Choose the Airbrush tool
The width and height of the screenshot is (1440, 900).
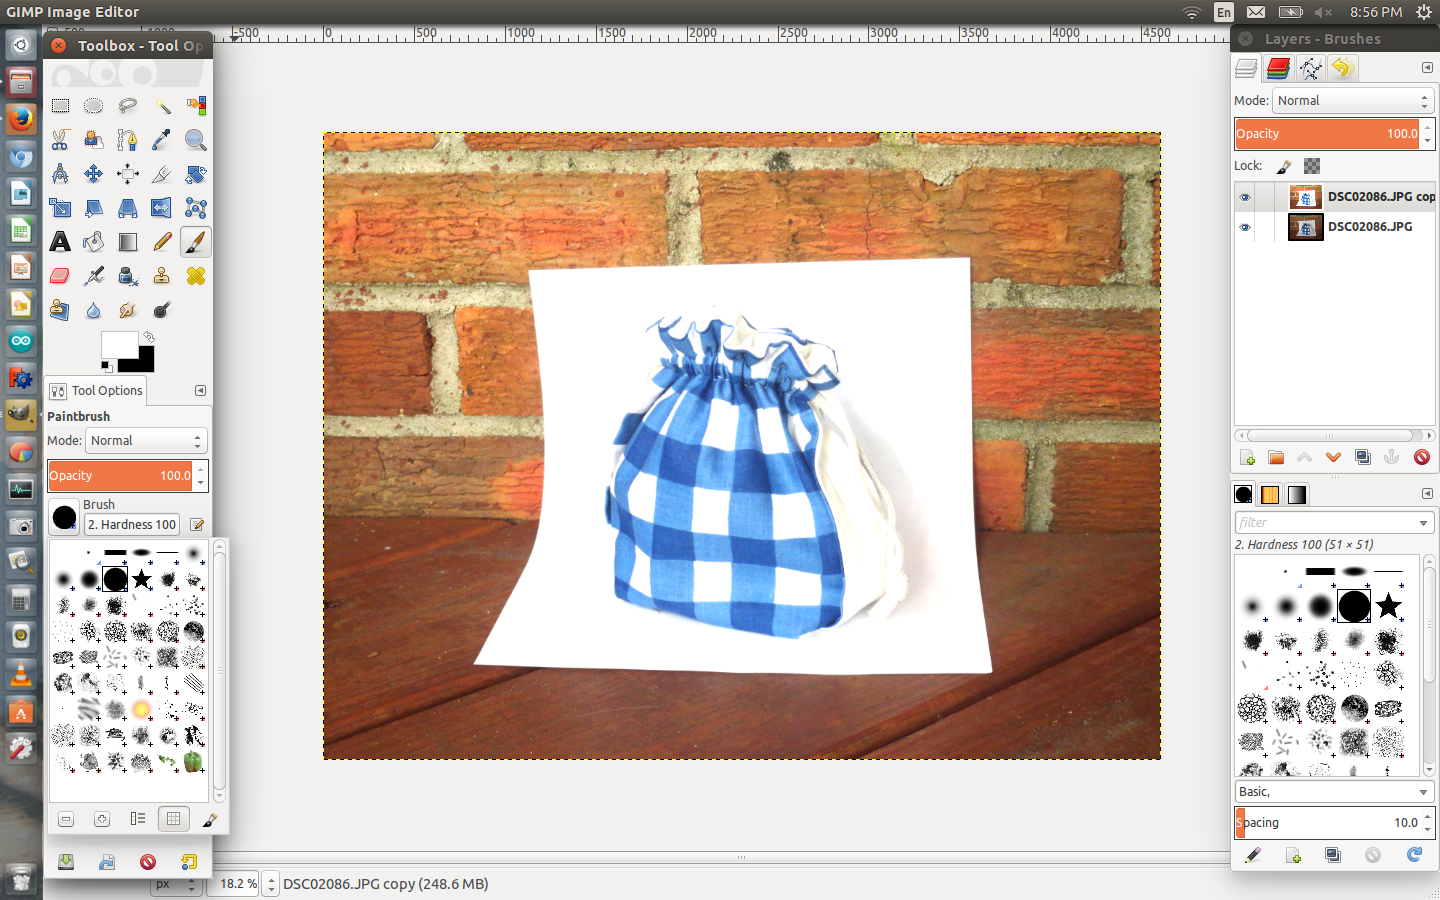coord(94,276)
